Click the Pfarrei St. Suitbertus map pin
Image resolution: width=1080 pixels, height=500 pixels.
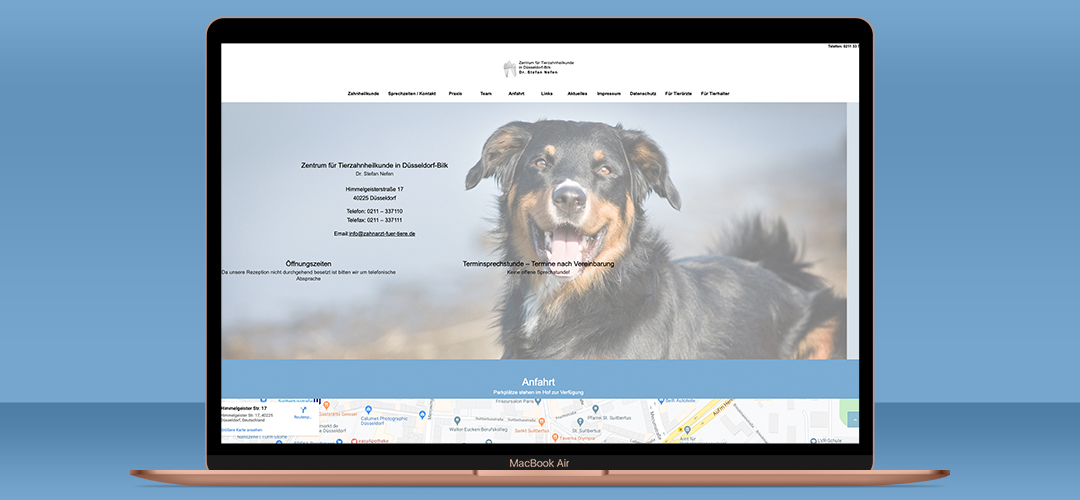(594, 409)
